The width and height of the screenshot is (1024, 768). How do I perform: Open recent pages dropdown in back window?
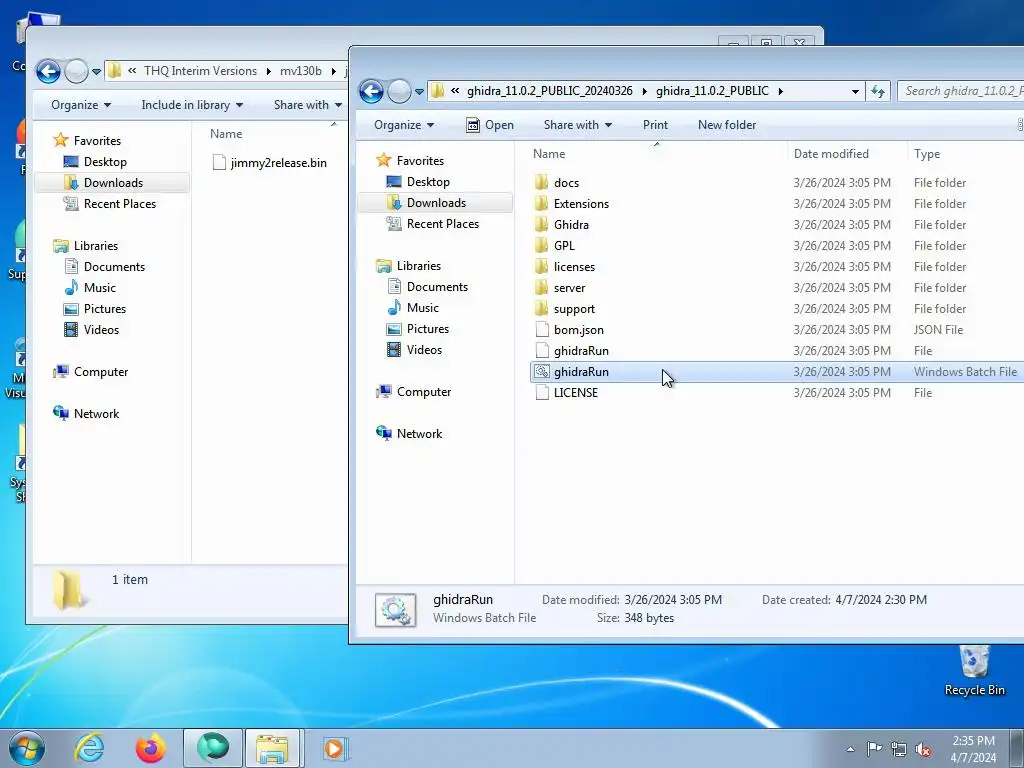tap(96, 71)
